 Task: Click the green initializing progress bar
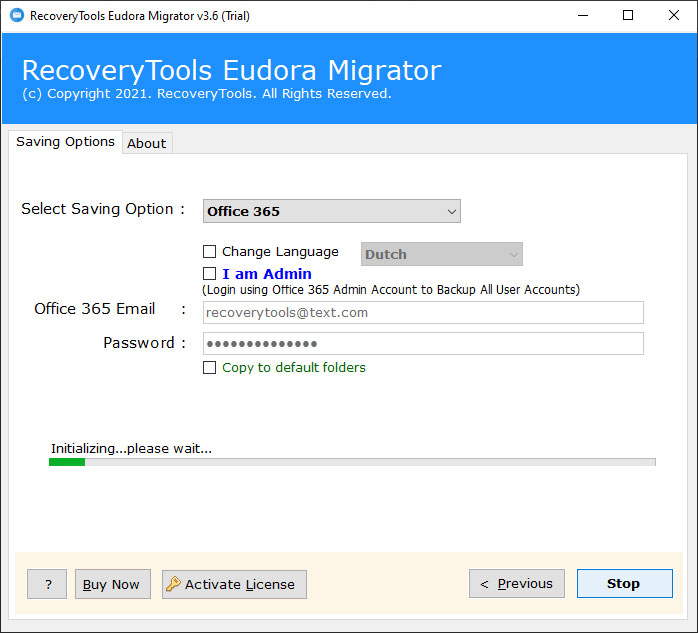[352, 462]
